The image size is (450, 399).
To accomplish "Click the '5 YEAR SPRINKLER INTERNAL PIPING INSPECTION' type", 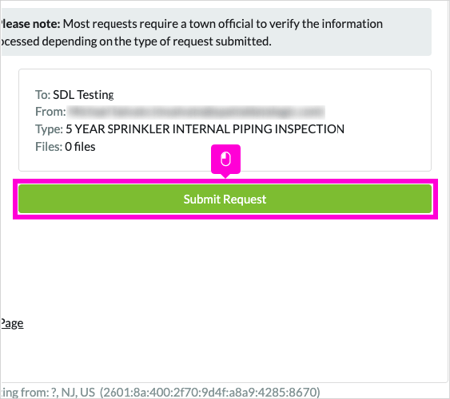I will pos(205,129).
